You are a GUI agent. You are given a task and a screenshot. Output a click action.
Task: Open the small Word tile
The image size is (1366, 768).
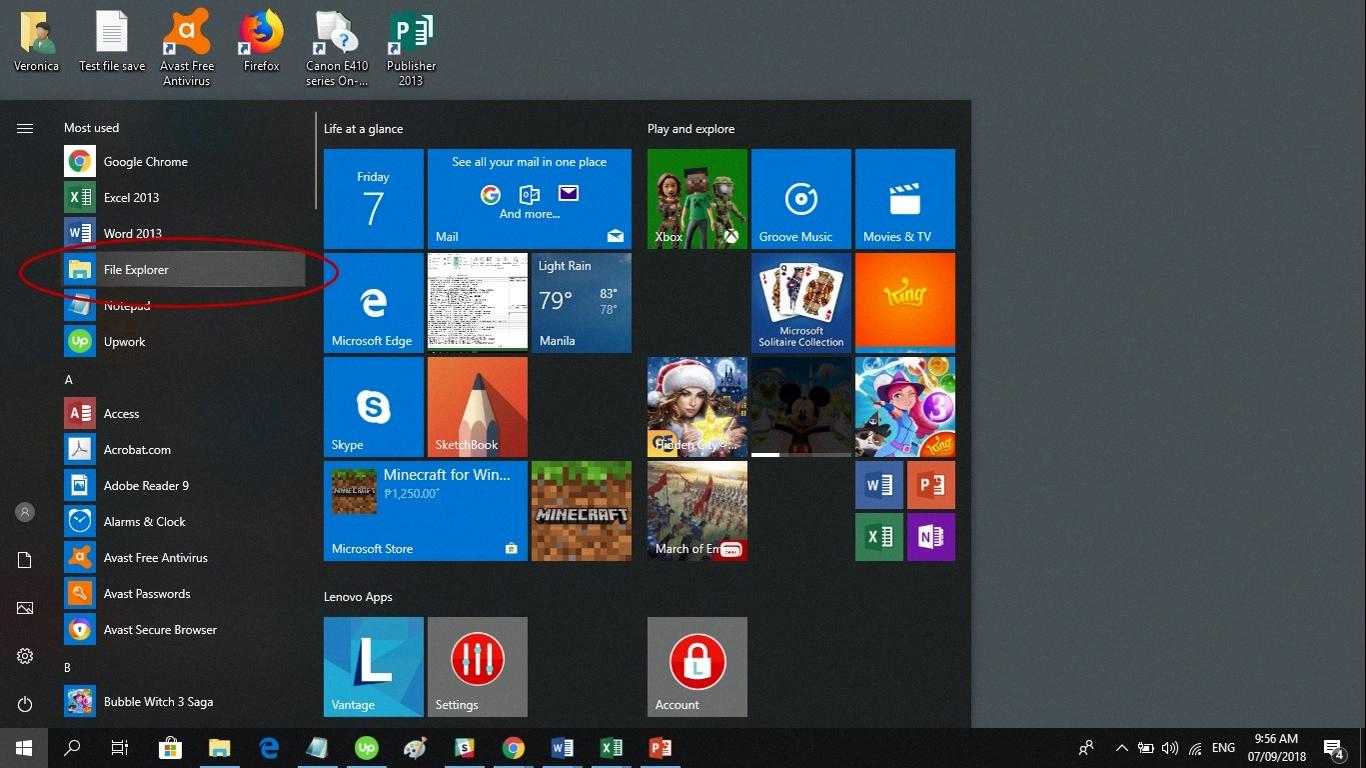[879, 485]
